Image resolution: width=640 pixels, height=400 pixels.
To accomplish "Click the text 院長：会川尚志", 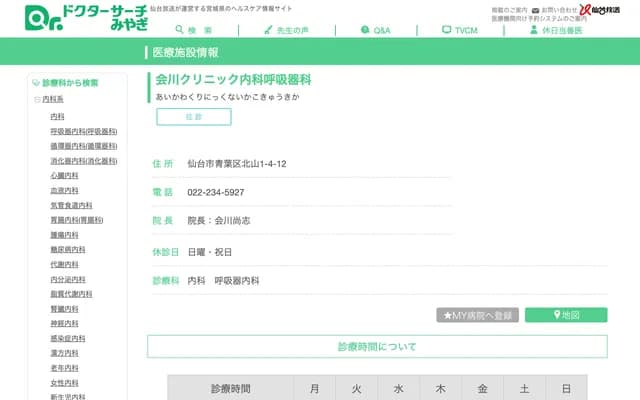I will pyautogui.click(x=219, y=220).
